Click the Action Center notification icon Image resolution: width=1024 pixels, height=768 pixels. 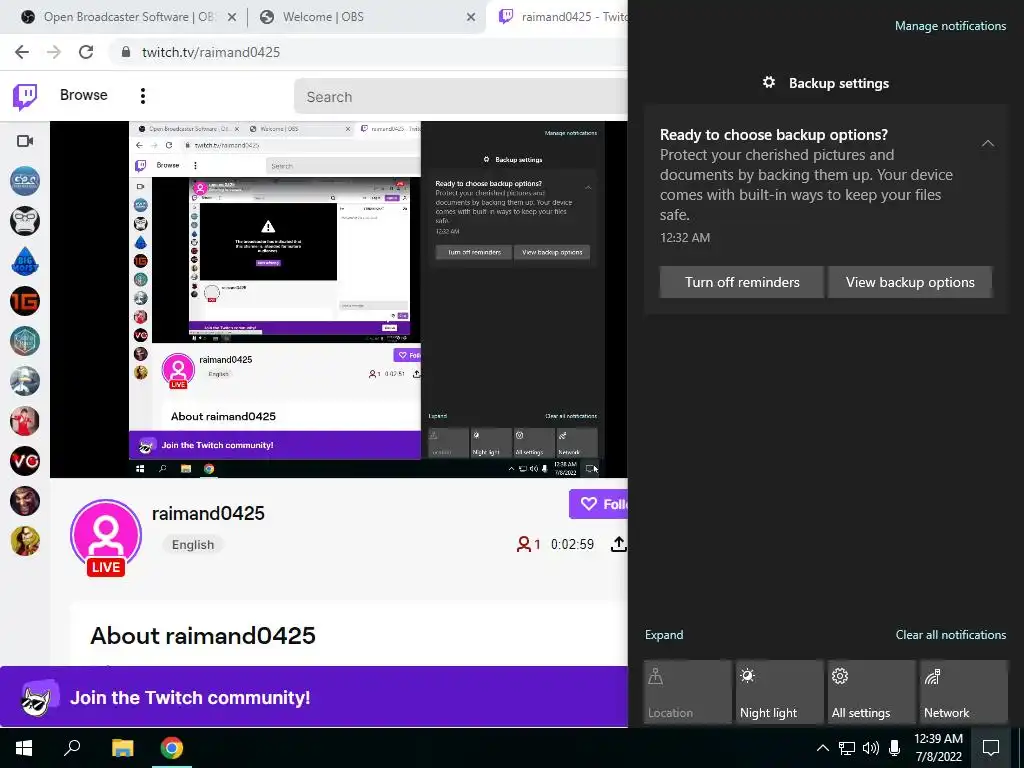(991, 748)
